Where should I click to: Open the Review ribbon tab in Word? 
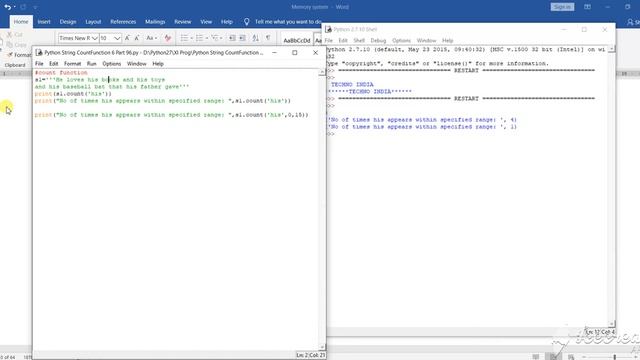[182, 22]
